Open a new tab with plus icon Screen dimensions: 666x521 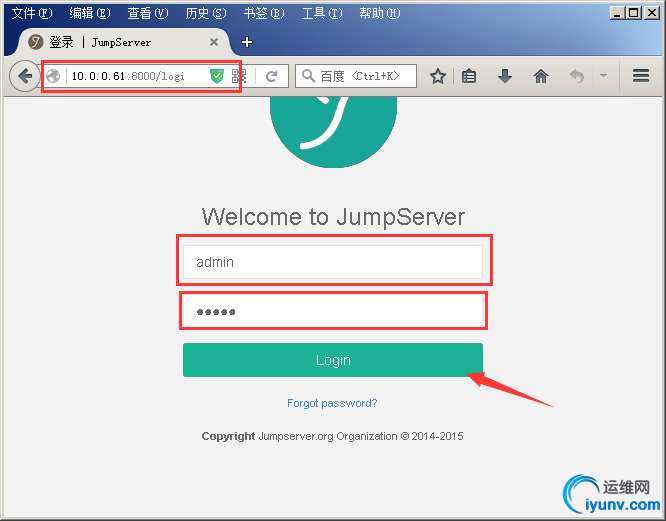[x=247, y=42]
